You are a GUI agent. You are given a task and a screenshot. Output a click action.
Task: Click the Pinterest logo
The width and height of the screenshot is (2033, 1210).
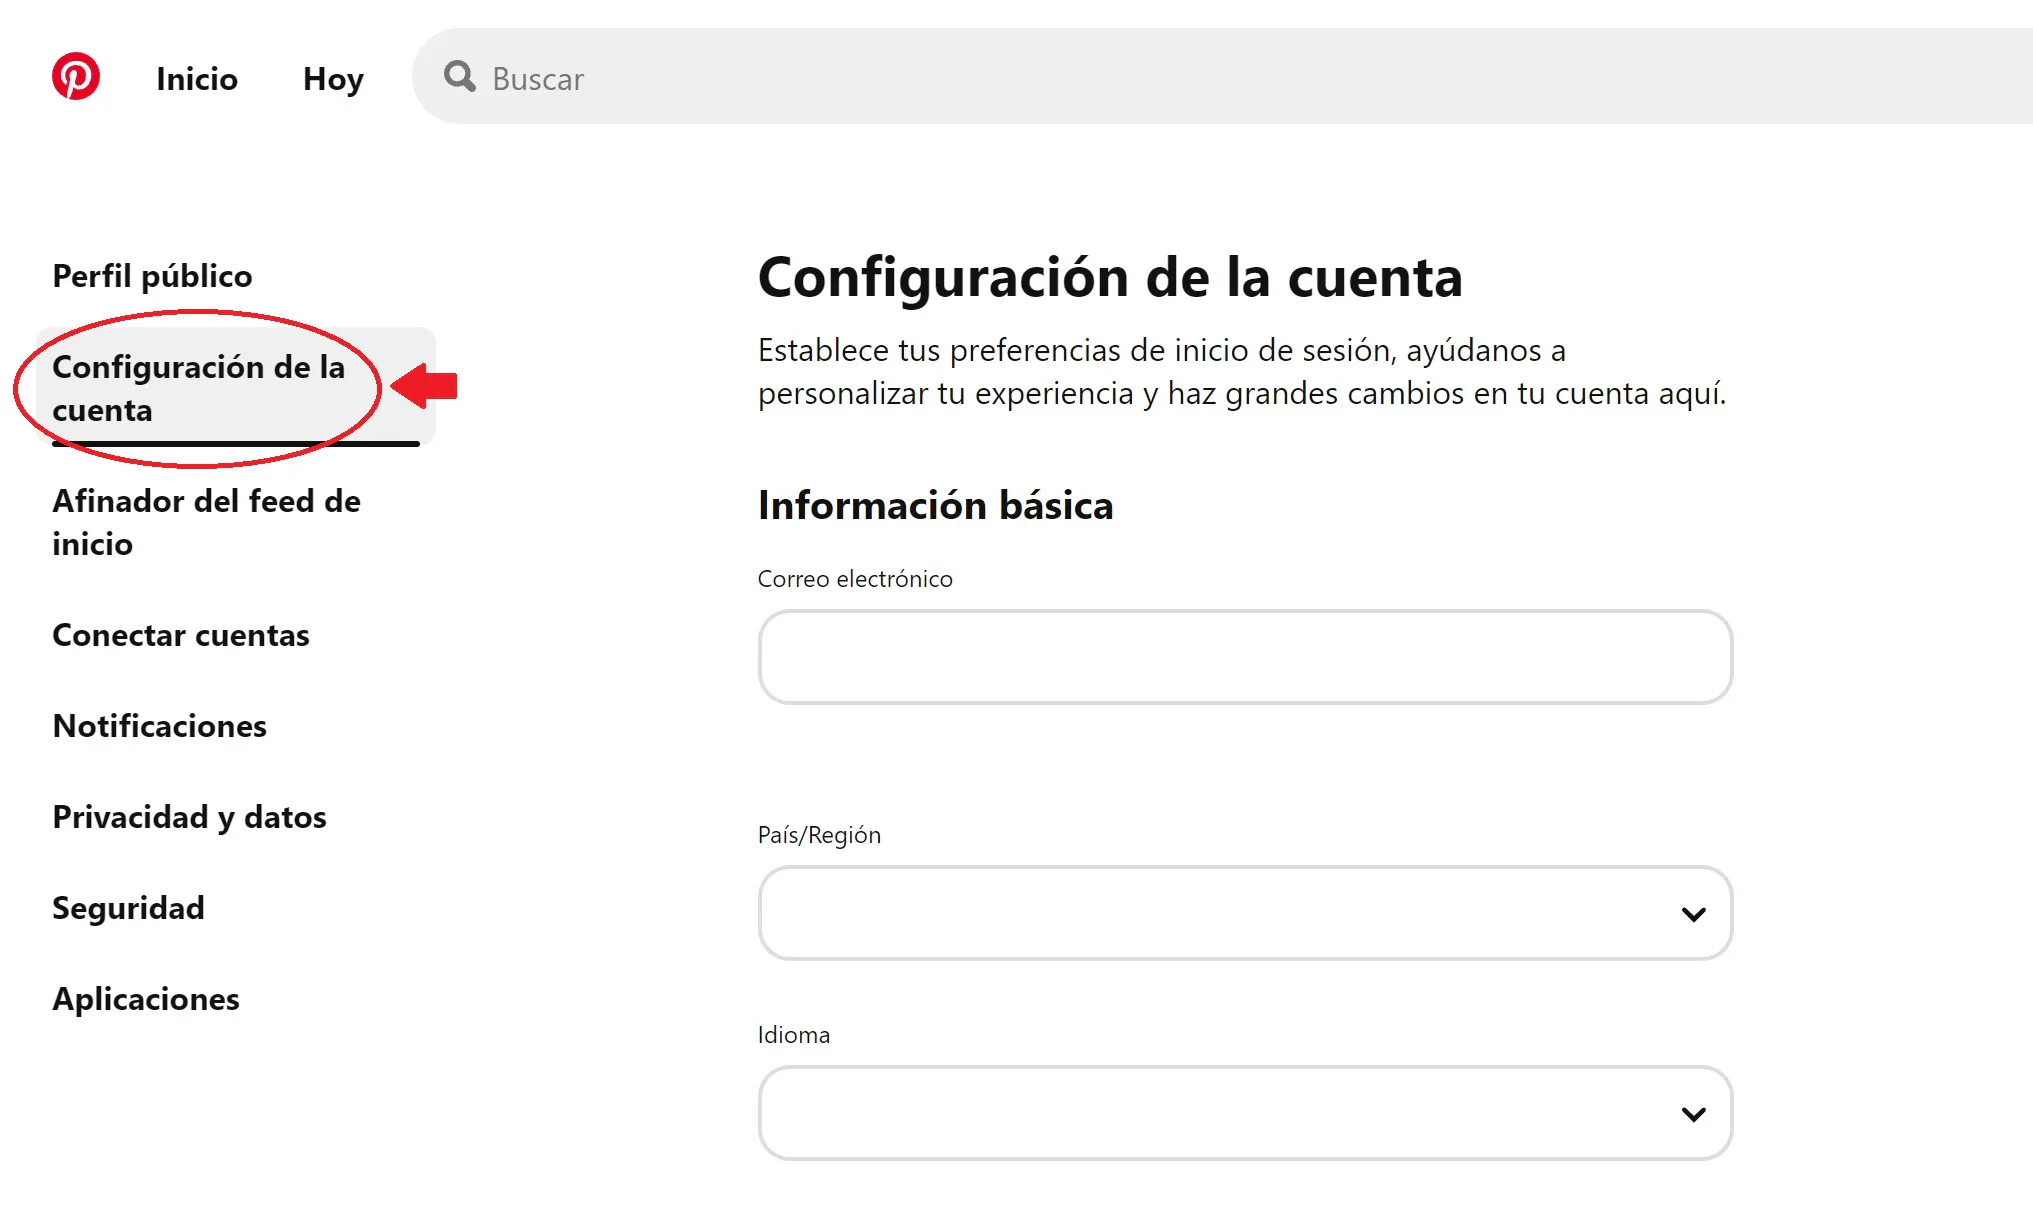[75, 77]
